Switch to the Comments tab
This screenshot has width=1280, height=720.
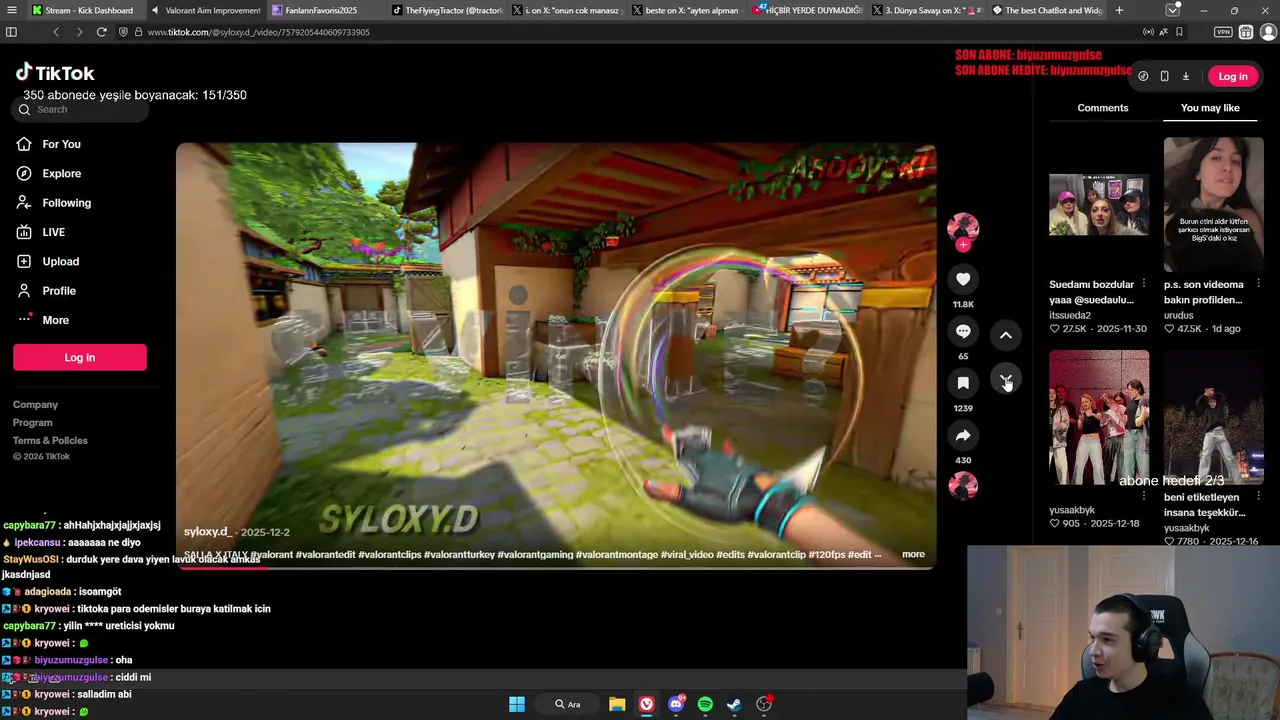click(1103, 108)
